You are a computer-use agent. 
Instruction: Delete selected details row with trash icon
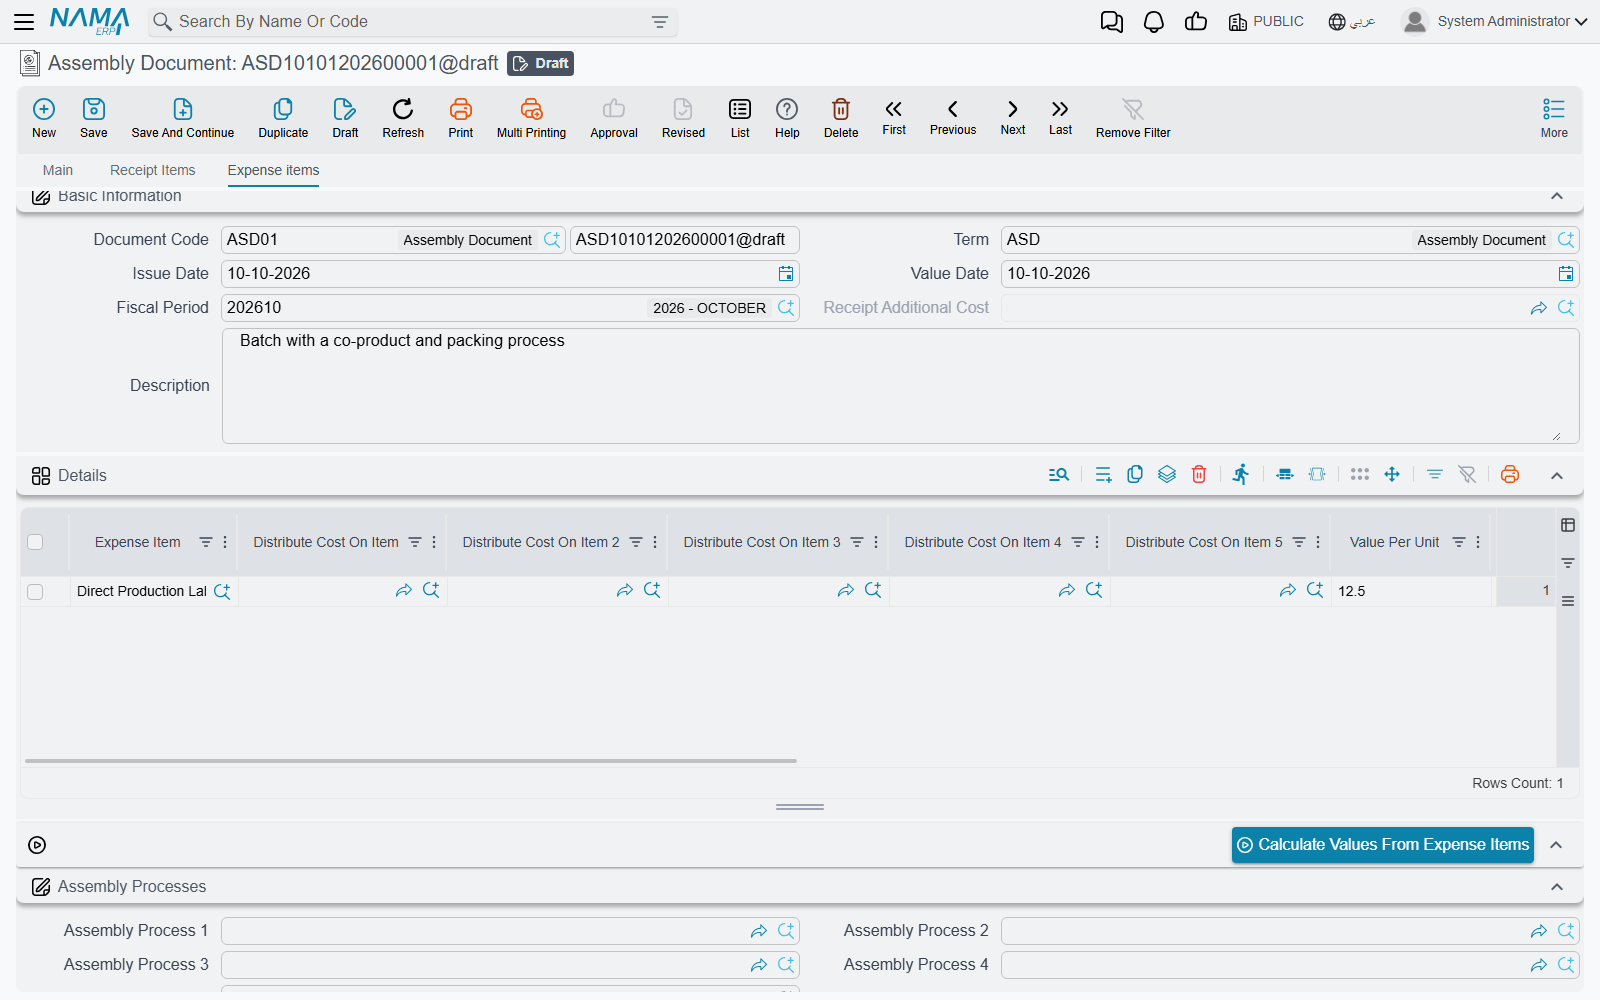coord(1199,475)
